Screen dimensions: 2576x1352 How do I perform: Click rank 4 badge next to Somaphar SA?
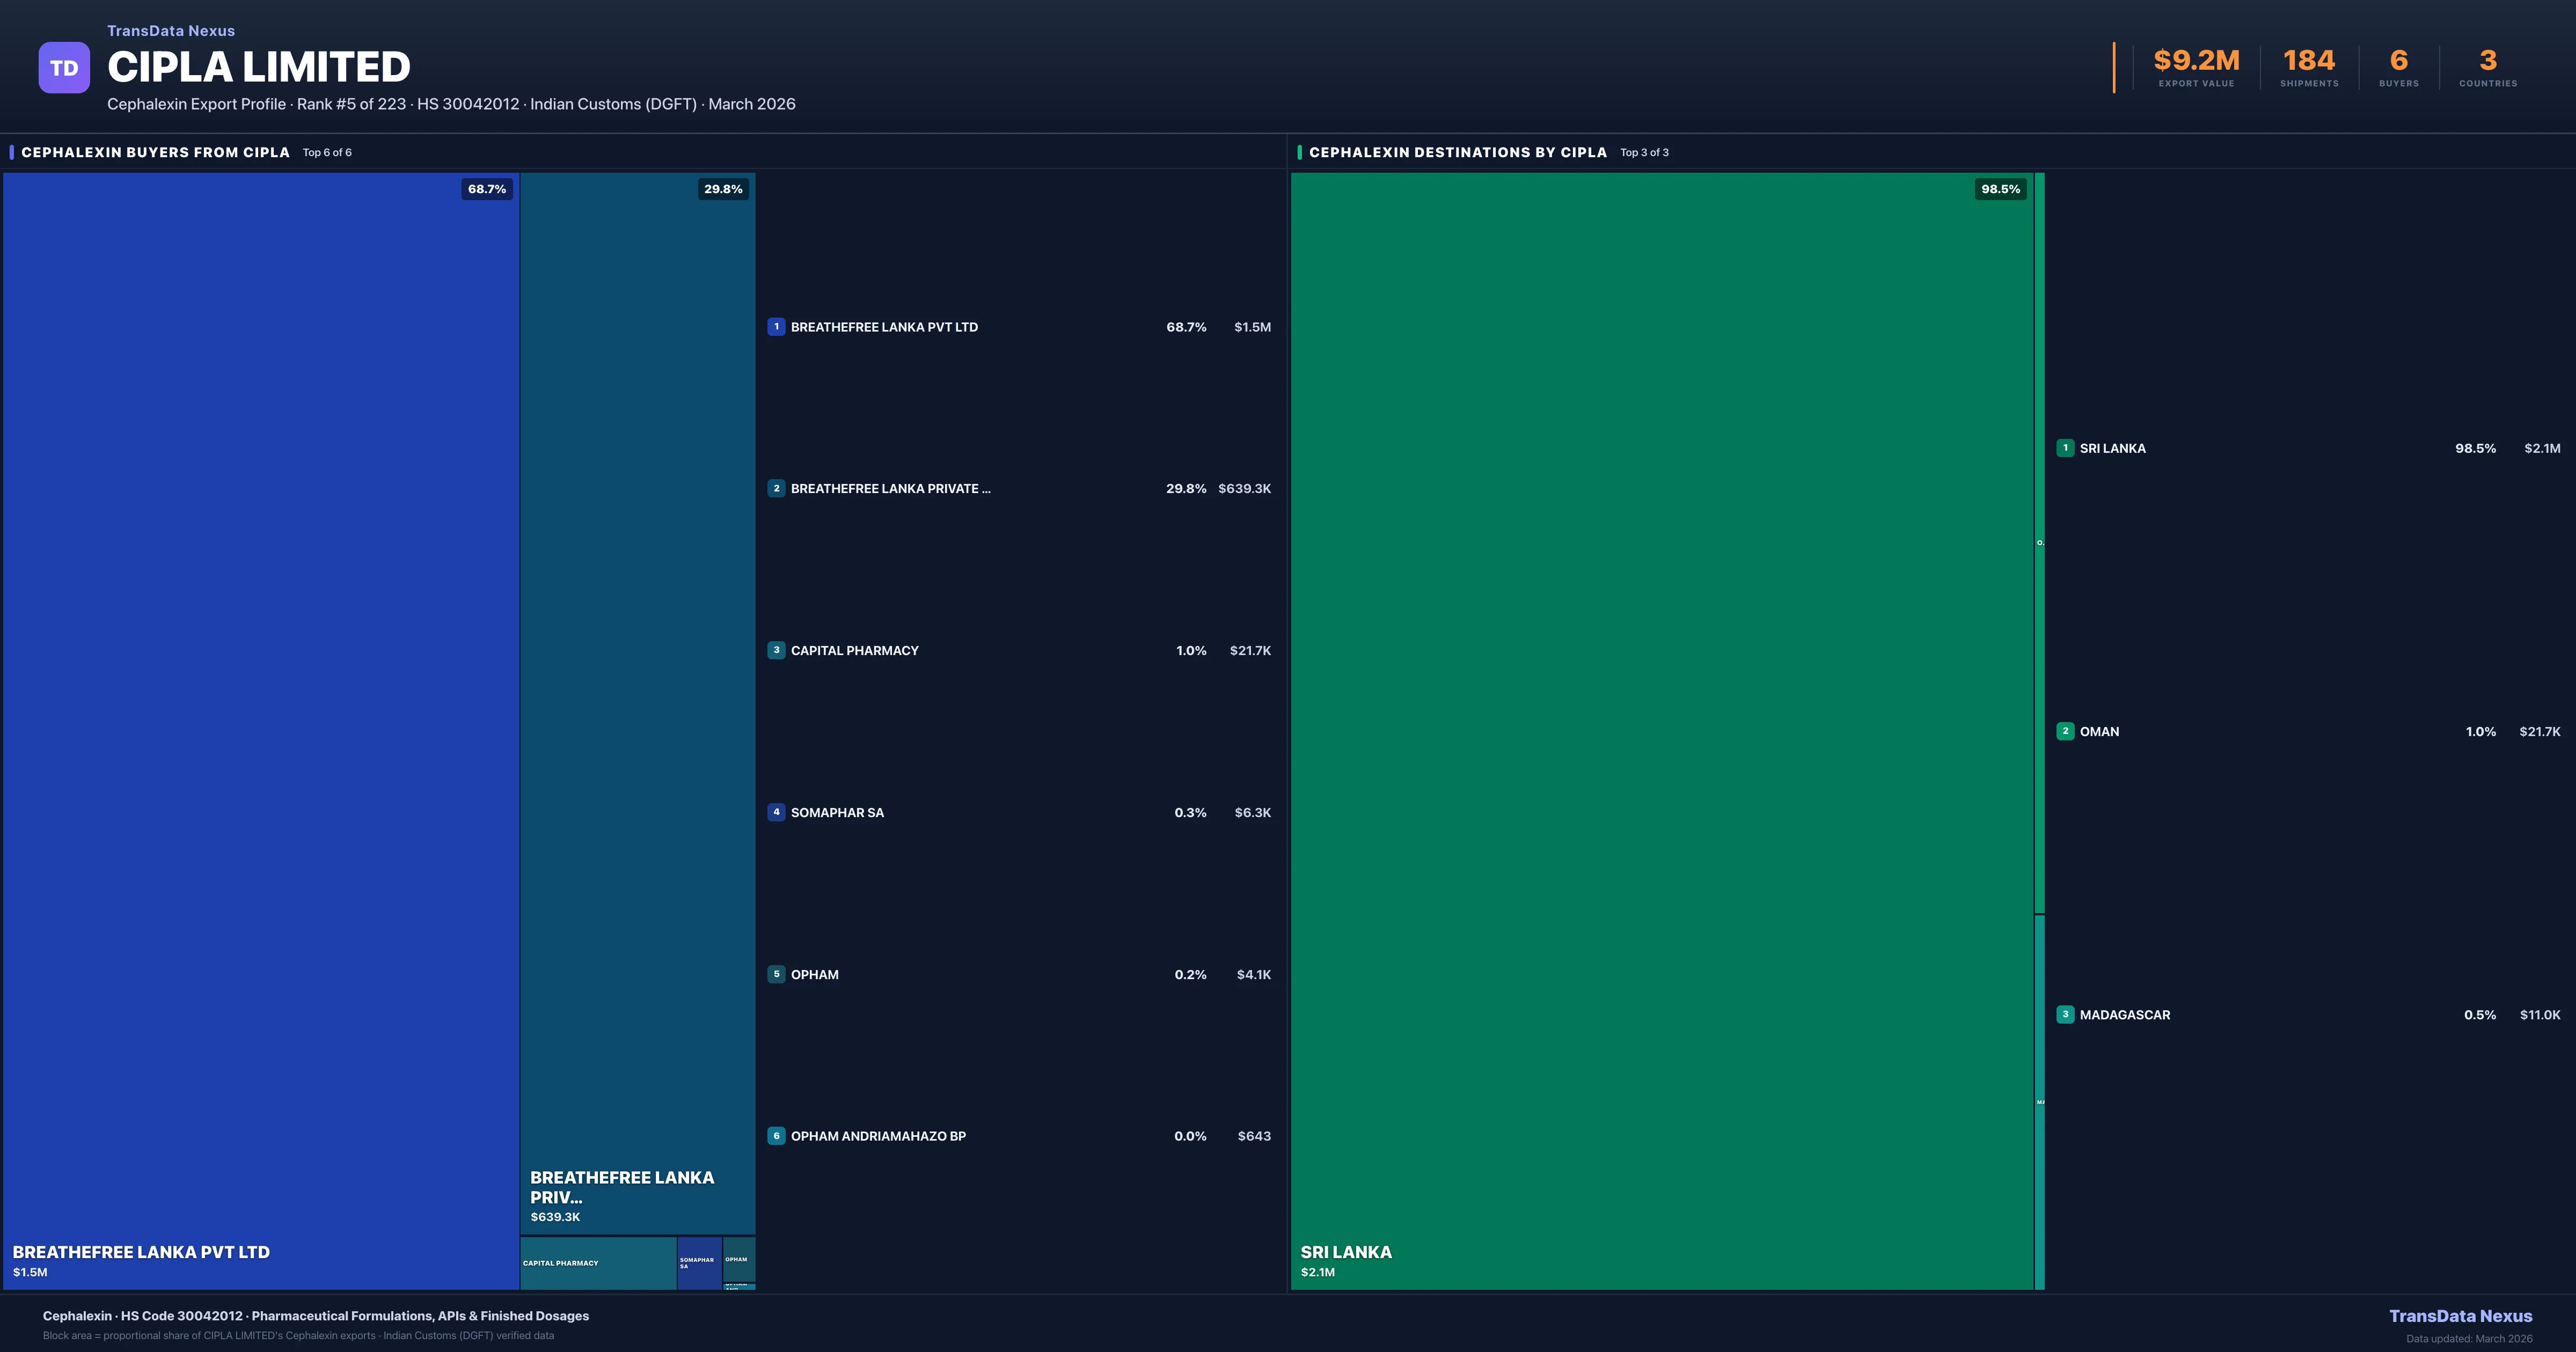pos(776,812)
